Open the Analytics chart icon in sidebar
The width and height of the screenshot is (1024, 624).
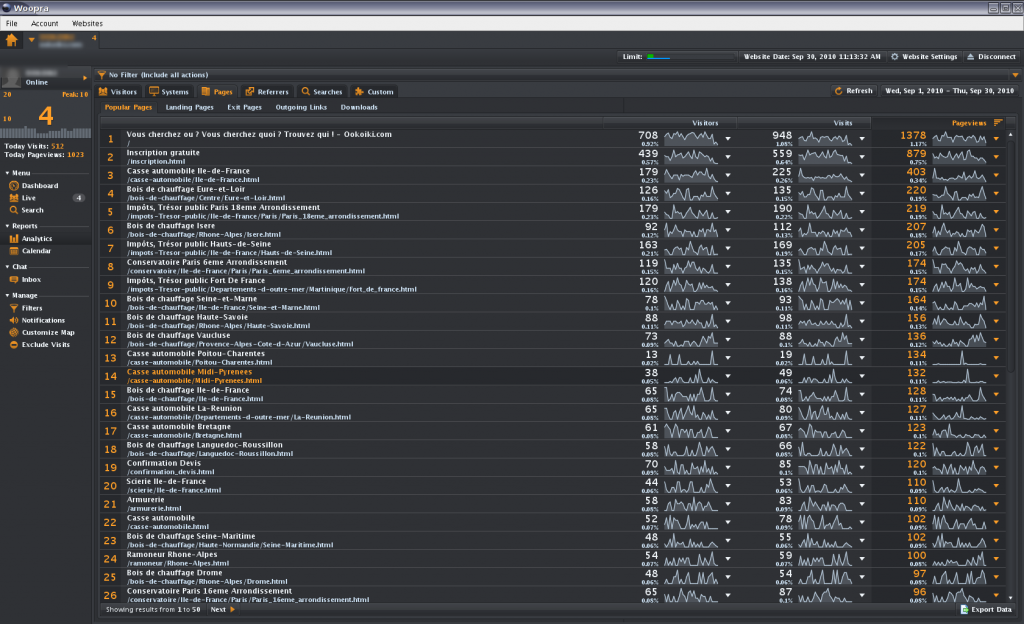click(14, 239)
